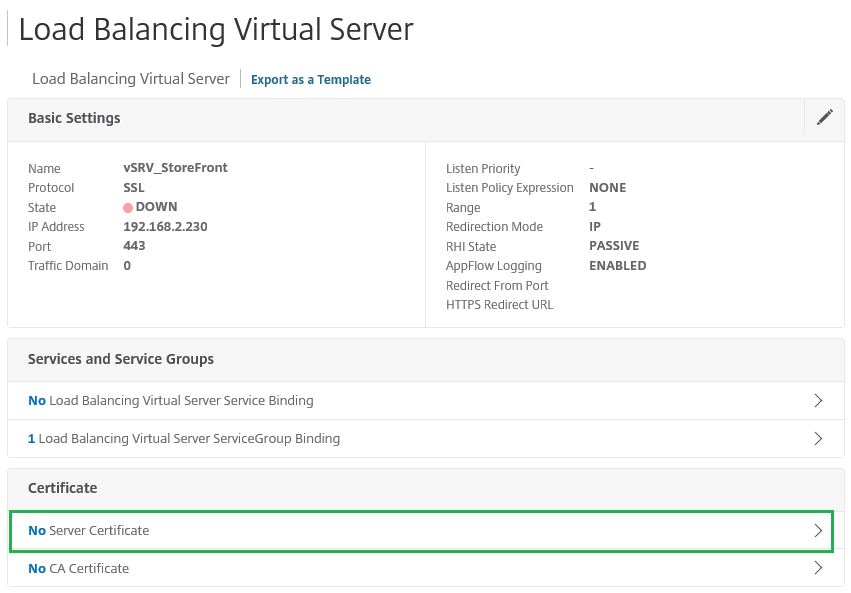Click the red DOWN status indicator

(128, 207)
